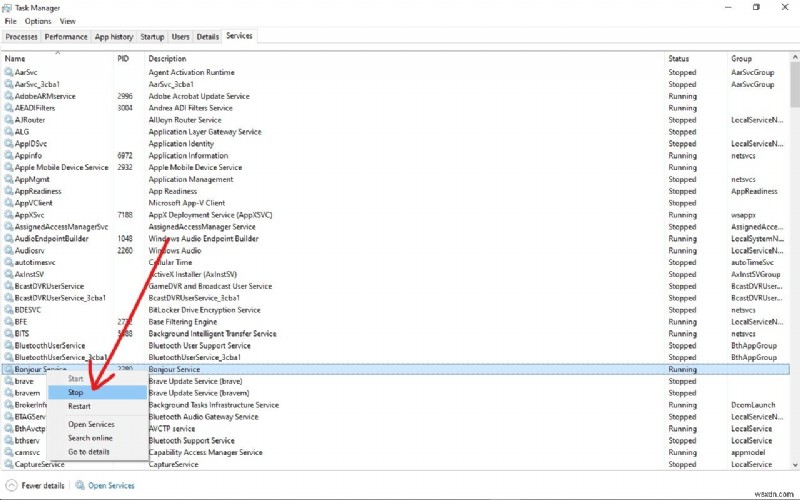
Task: Click the Bonjour Service row icon
Action: click(9, 369)
